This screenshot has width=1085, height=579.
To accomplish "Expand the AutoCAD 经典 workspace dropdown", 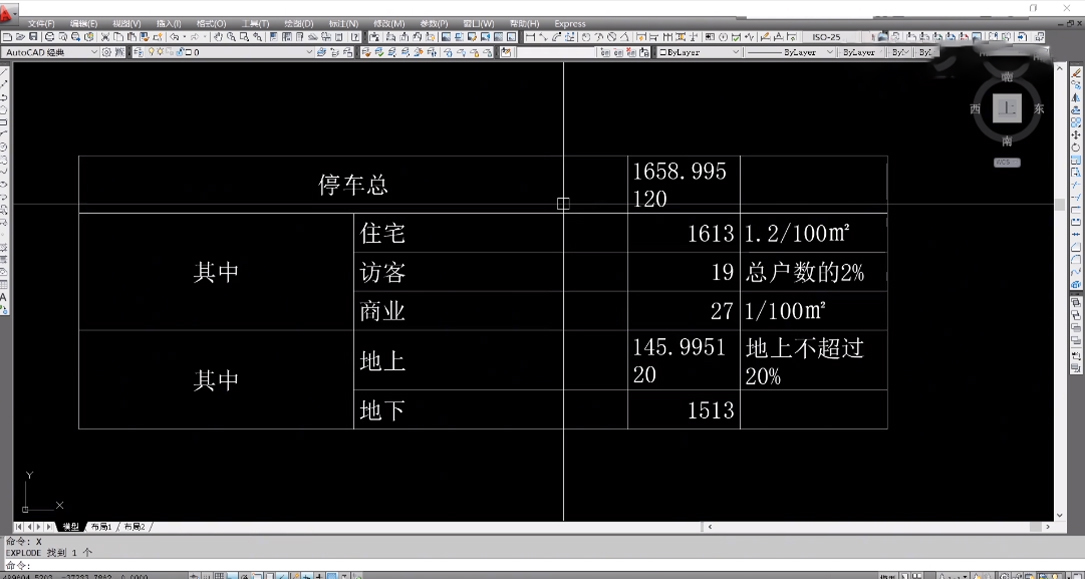I will pos(94,52).
